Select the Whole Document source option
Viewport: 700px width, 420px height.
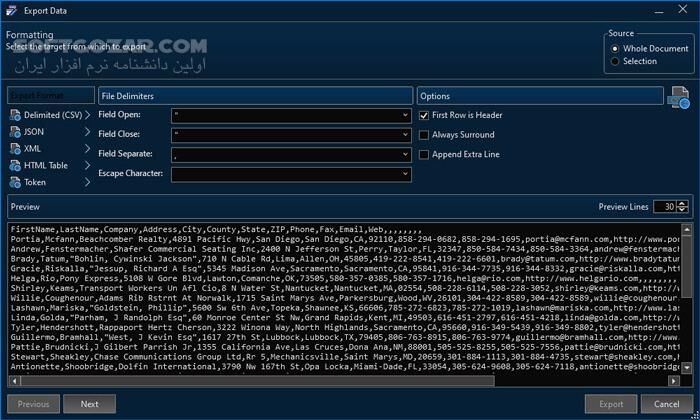pos(614,47)
